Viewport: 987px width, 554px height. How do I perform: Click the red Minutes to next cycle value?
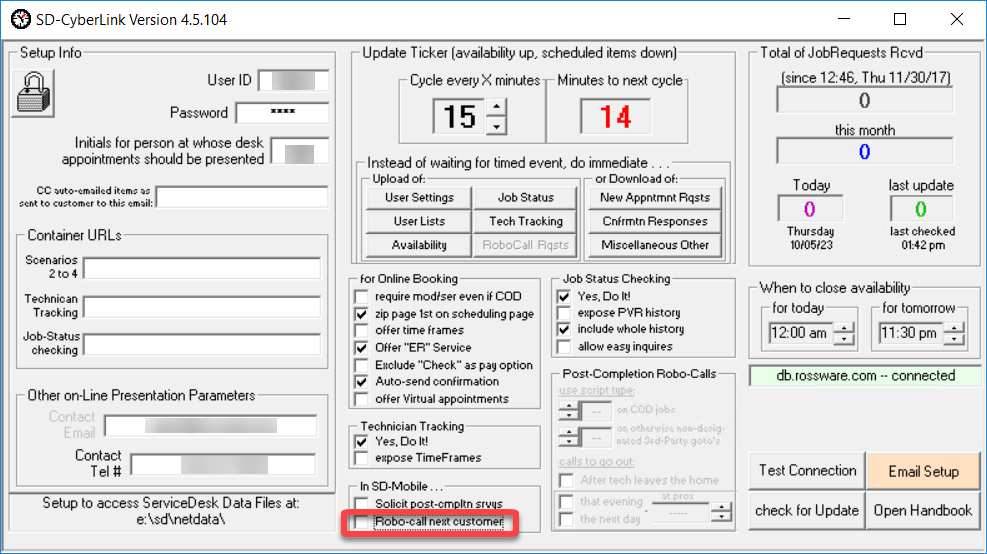point(616,116)
